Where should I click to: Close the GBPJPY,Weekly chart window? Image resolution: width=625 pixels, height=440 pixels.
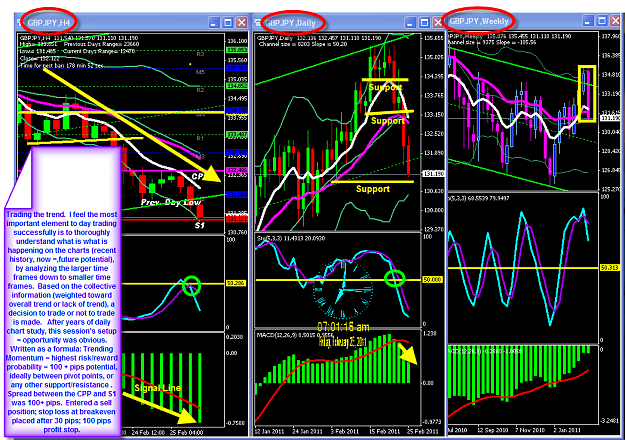click(616, 20)
